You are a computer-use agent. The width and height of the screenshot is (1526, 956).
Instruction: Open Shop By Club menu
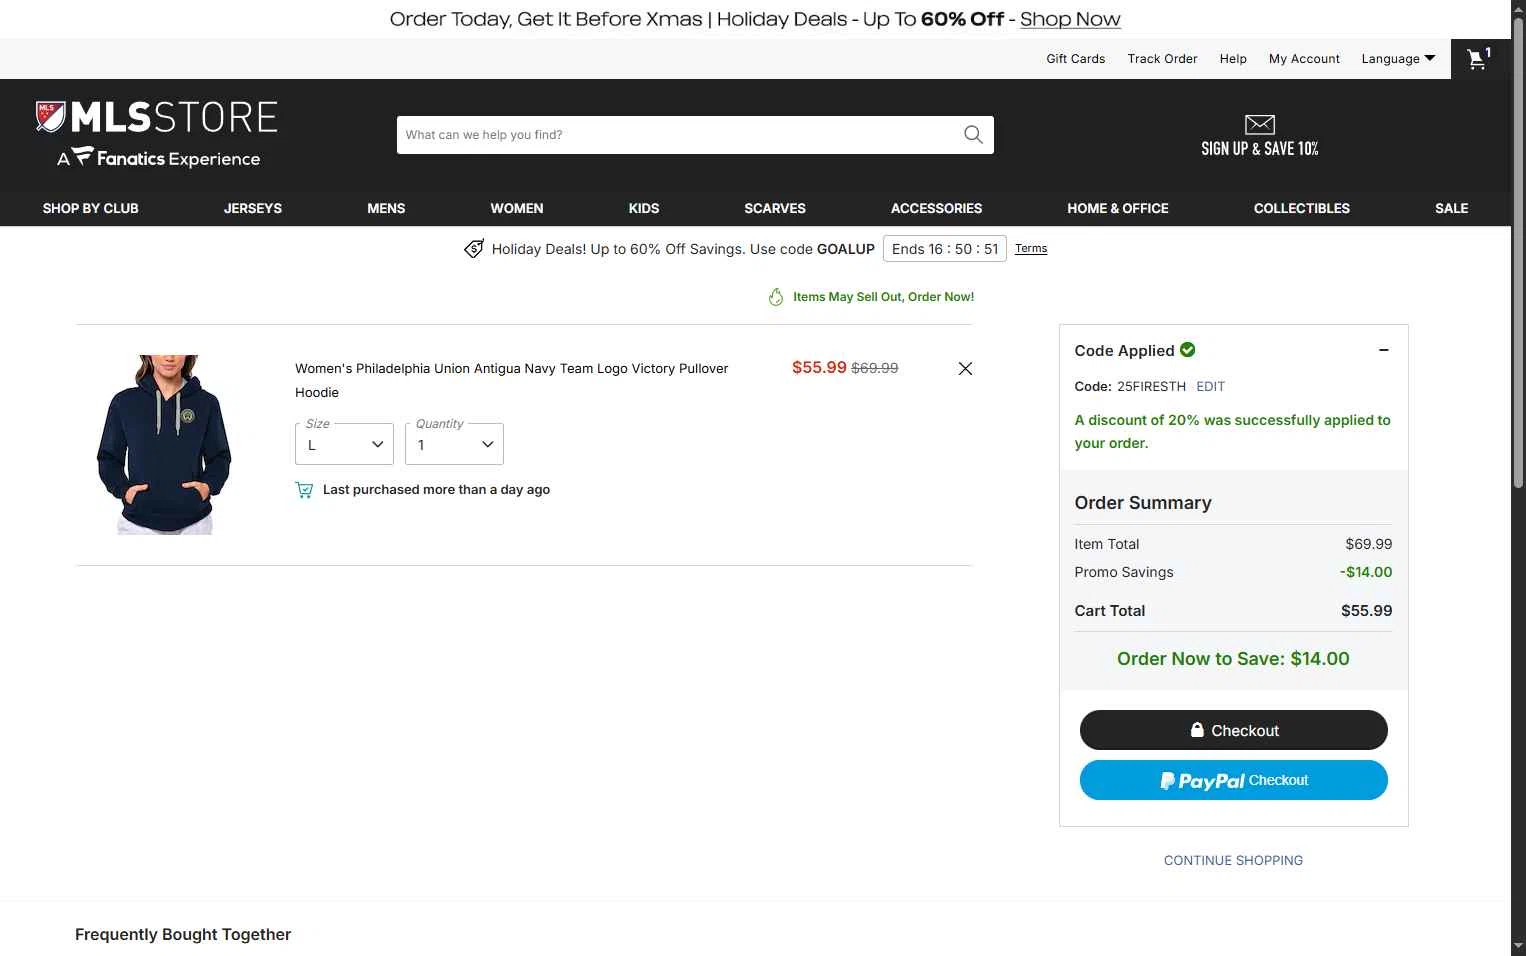click(91, 208)
